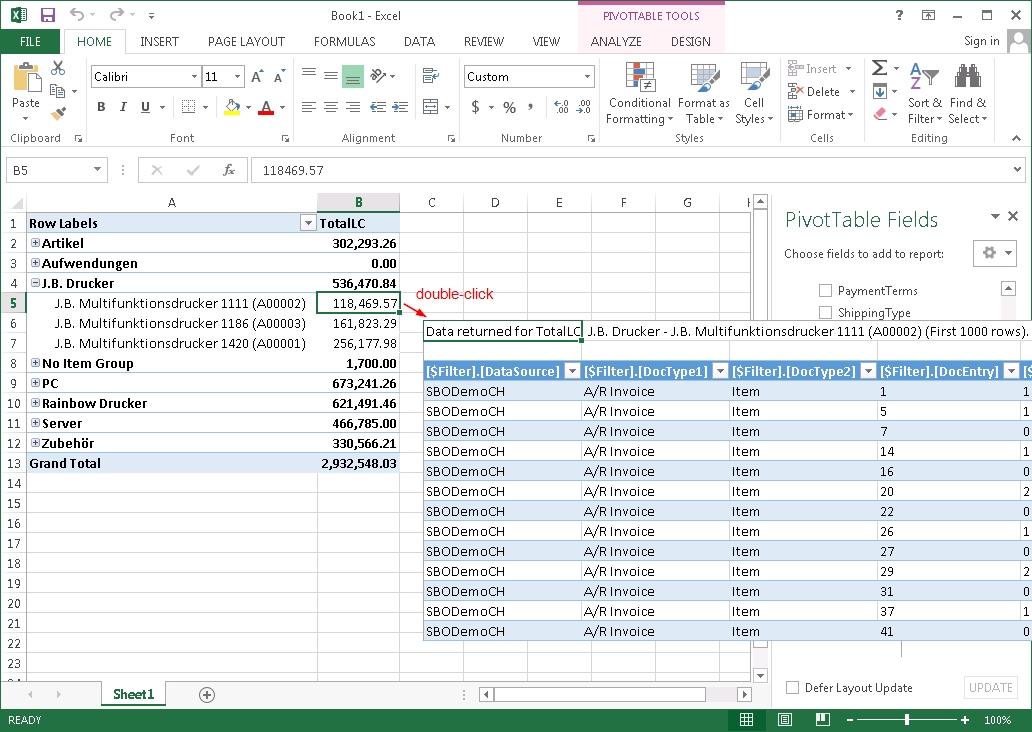Check the PaymentTerms field checkbox

[825, 290]
